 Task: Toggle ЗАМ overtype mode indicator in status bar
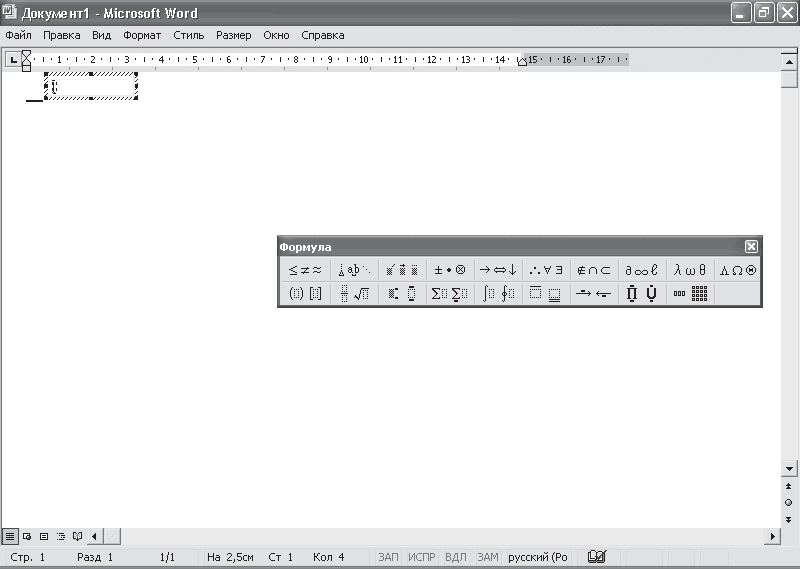(x=487, y=557)
